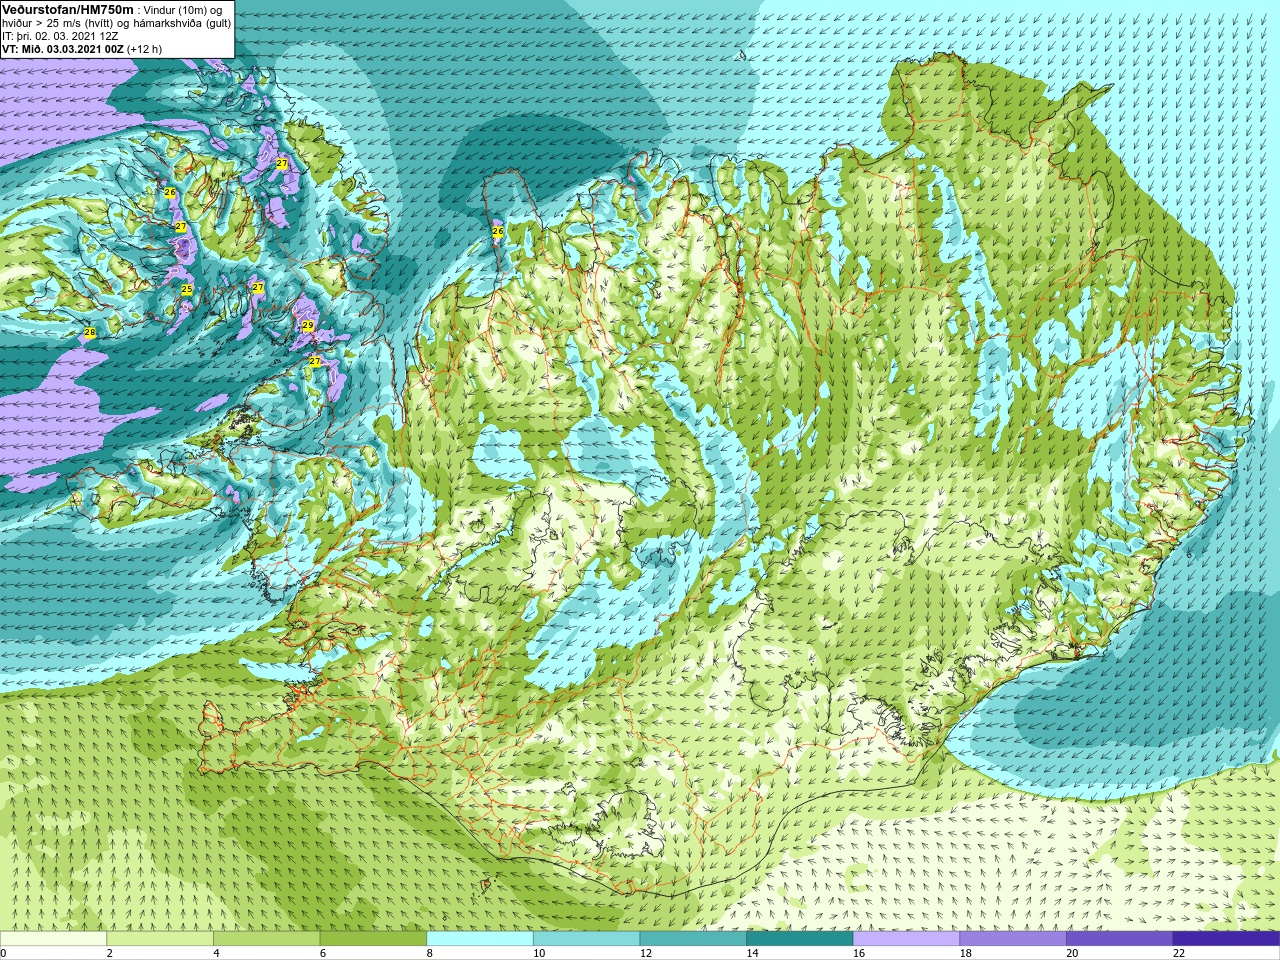1280x960 pixels.
Task: Click the legend tick label '4'
Action: 216,953
